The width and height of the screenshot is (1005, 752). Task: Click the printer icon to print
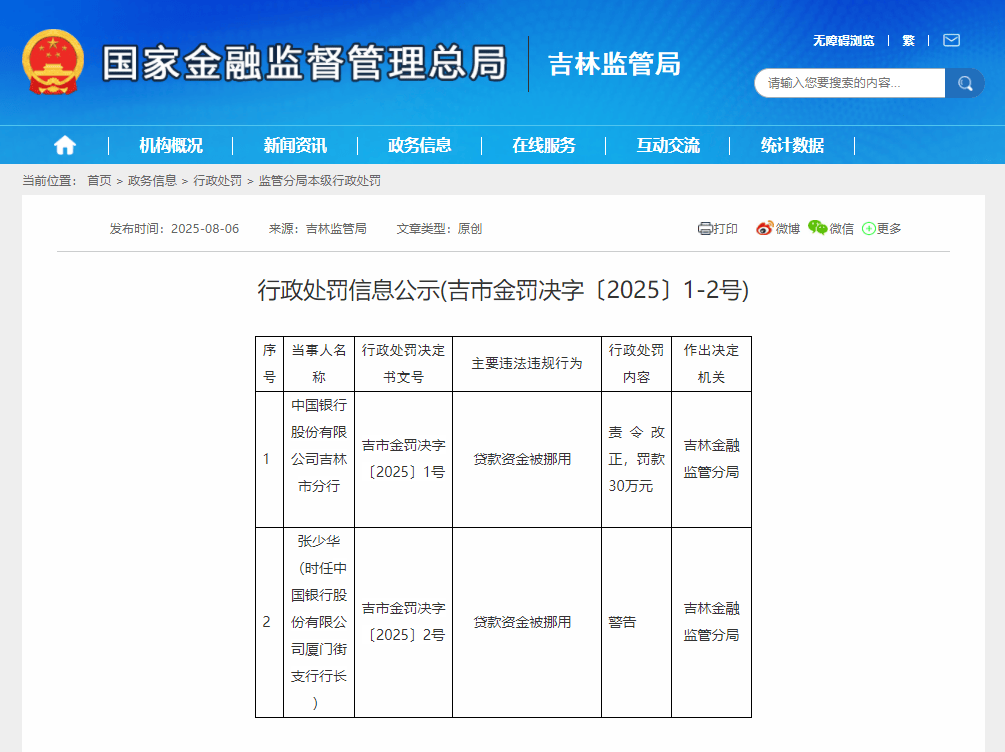705,229
